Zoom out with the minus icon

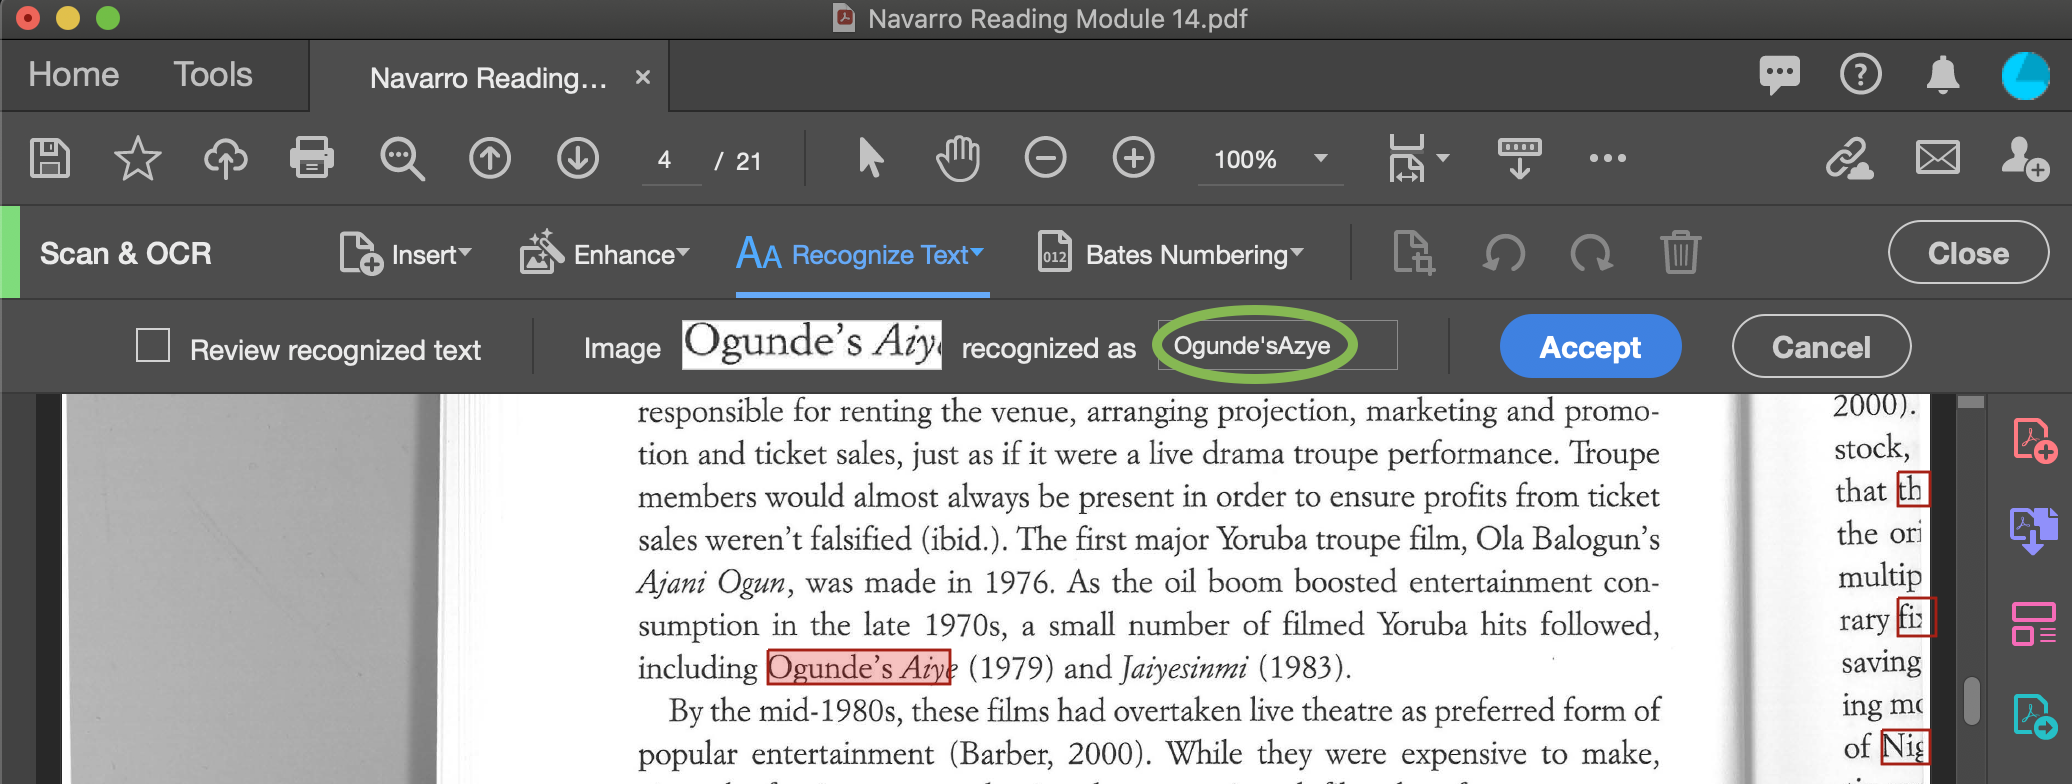tap(1045, 159)
